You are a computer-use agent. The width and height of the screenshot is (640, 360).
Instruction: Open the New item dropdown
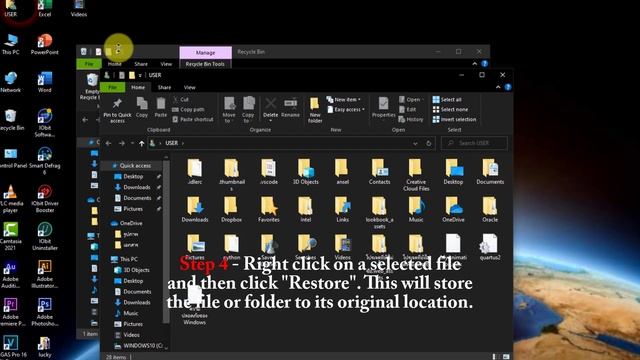(344, 100)
